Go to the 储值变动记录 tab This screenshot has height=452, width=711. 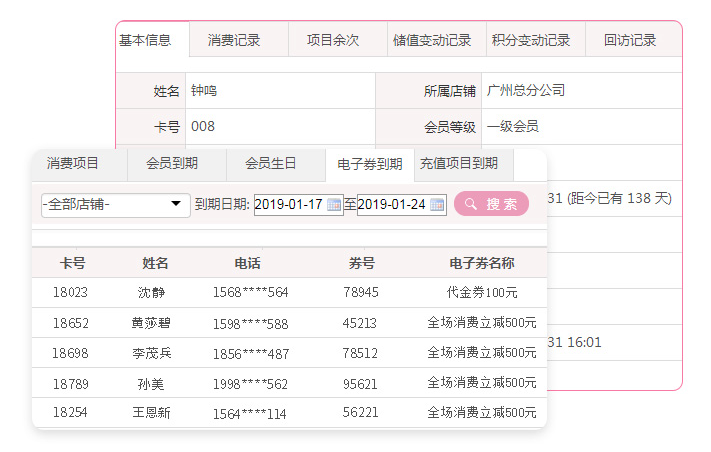pyautogui.click(x=432, y=41)
